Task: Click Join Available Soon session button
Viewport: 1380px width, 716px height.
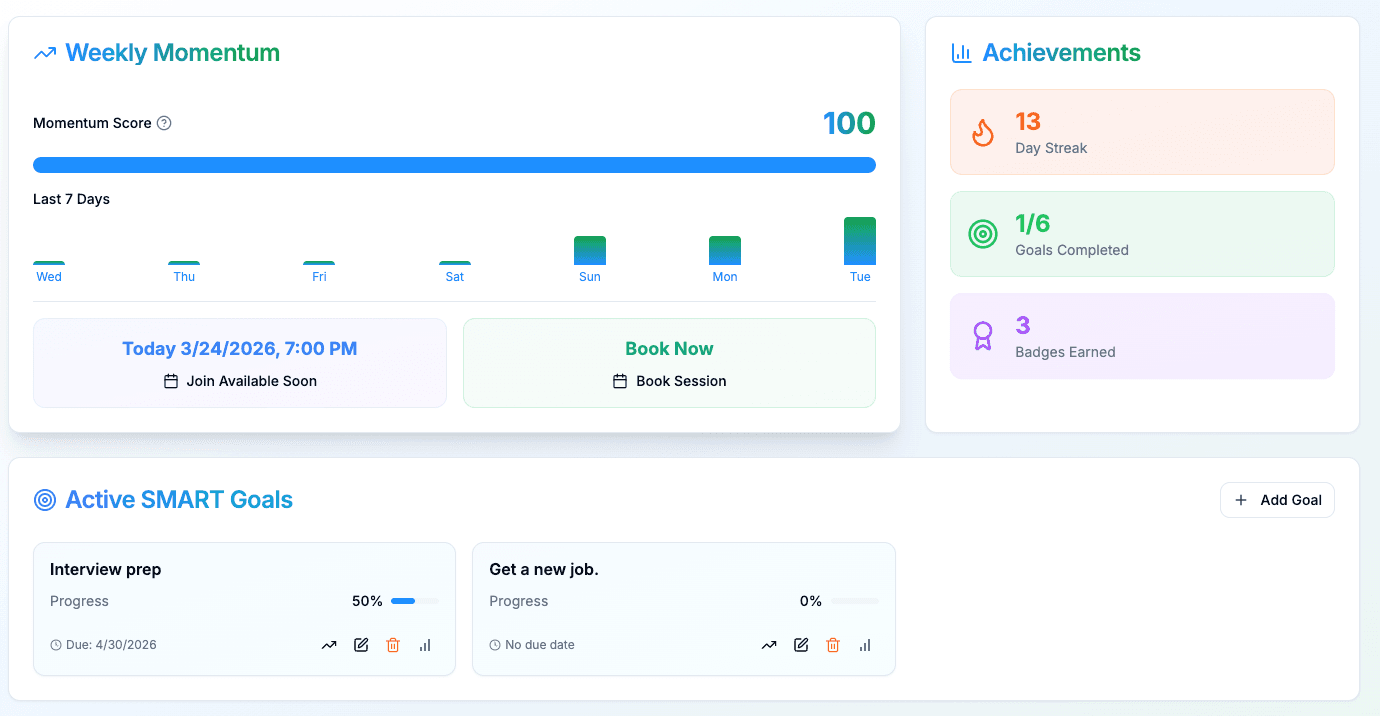Action: pos(240,381)
